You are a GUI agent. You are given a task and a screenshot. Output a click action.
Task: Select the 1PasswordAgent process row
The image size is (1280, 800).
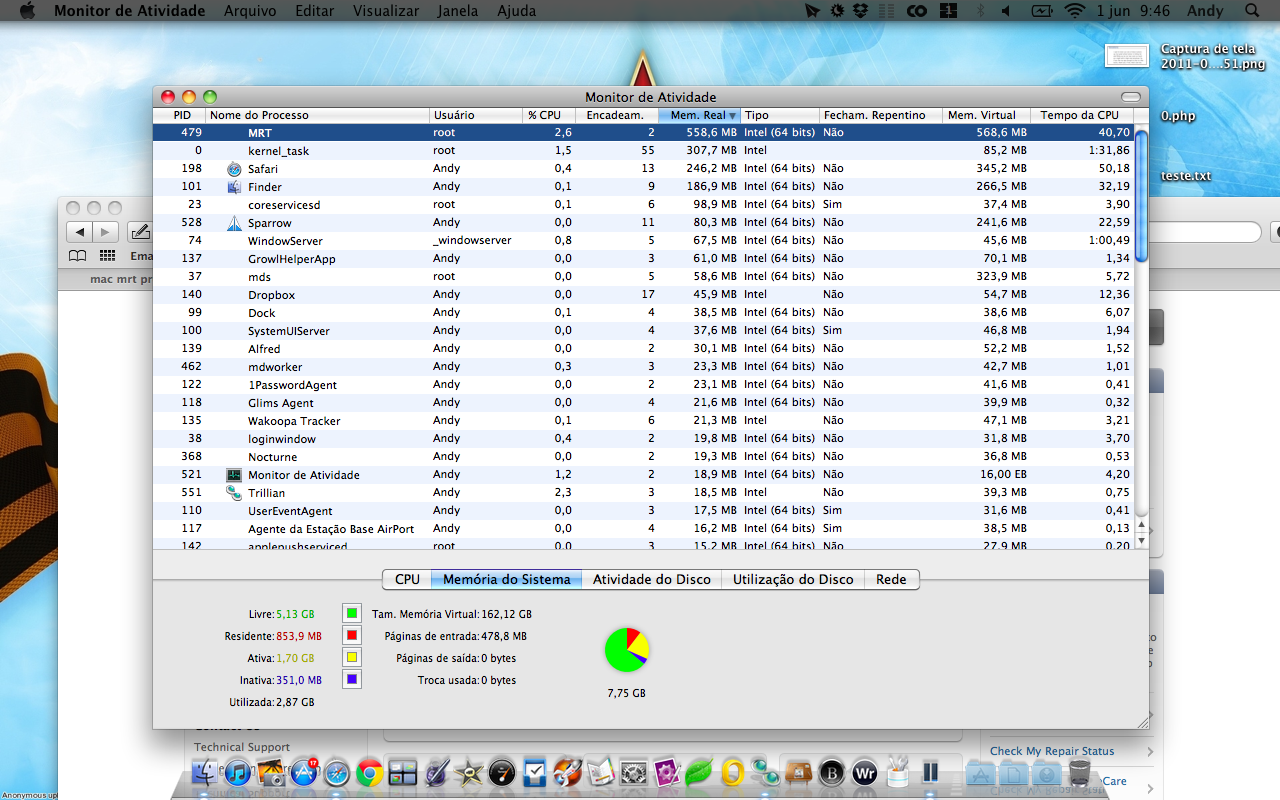tap(643, 385)
